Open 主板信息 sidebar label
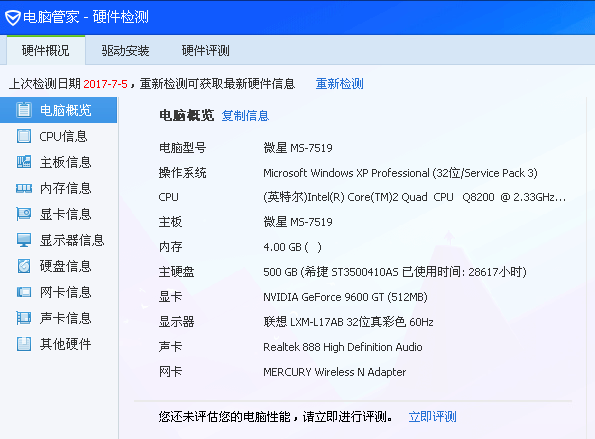 point(66,162)
